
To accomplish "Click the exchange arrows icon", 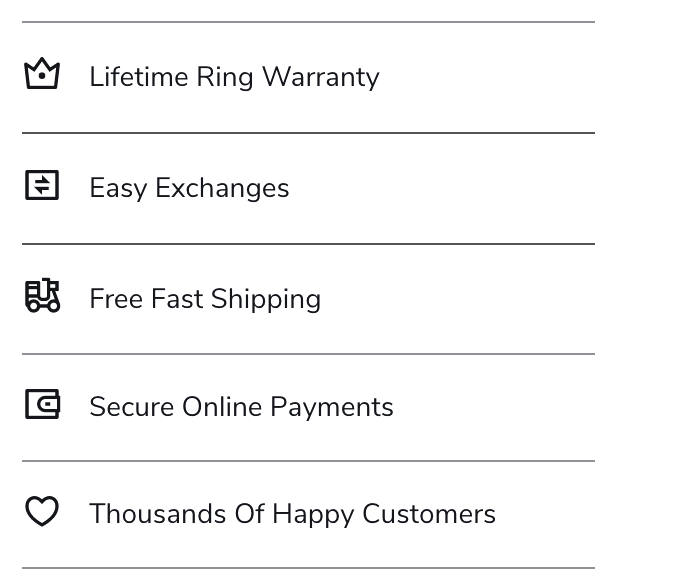I will (x=42, y=186).
